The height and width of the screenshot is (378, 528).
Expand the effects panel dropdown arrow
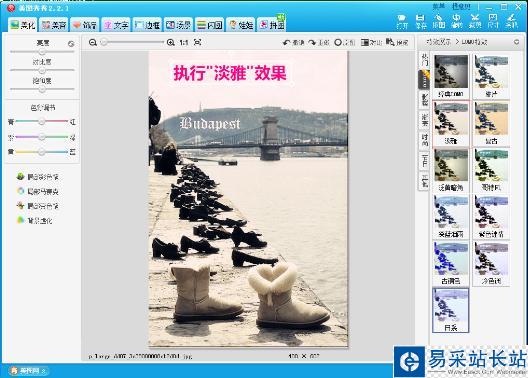click(517, 42)
